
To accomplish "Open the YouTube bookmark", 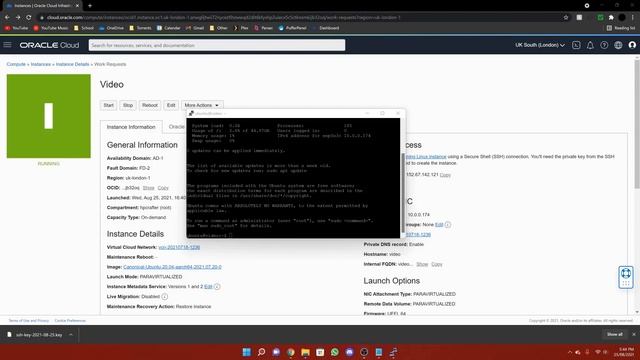I will click(17, 28).
